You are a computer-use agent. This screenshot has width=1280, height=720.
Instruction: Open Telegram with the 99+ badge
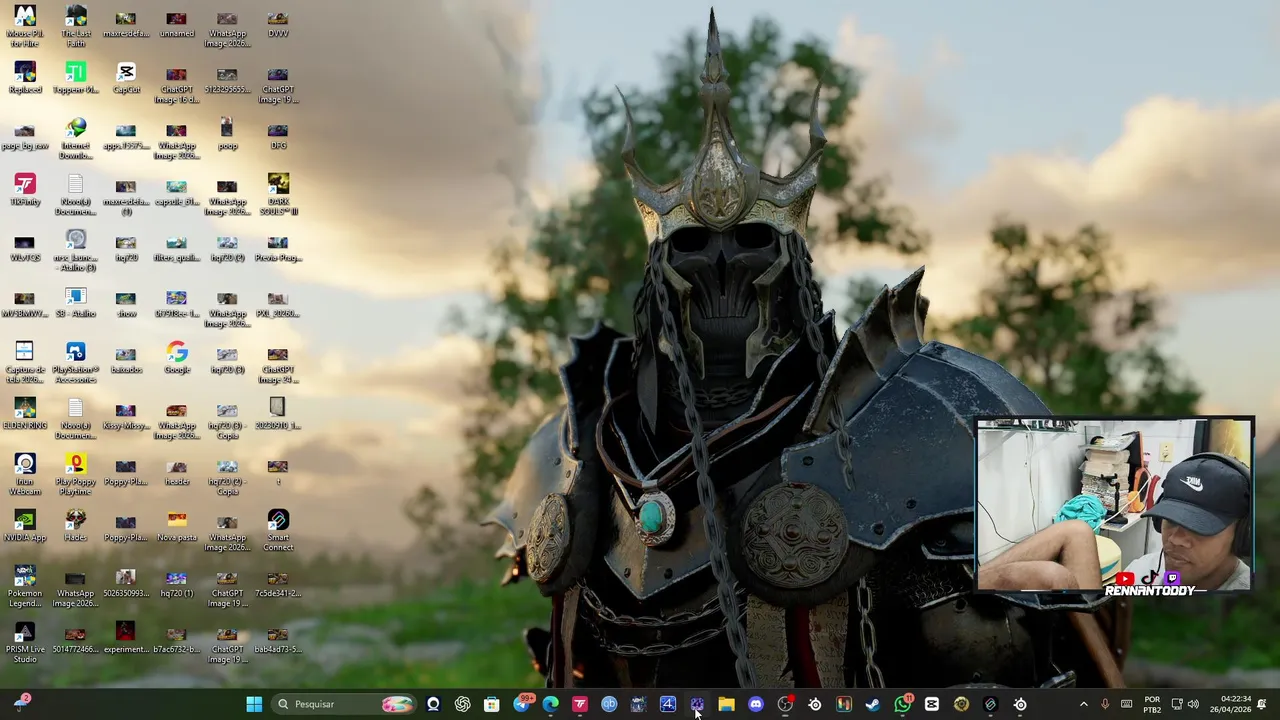tap(521, 704)
